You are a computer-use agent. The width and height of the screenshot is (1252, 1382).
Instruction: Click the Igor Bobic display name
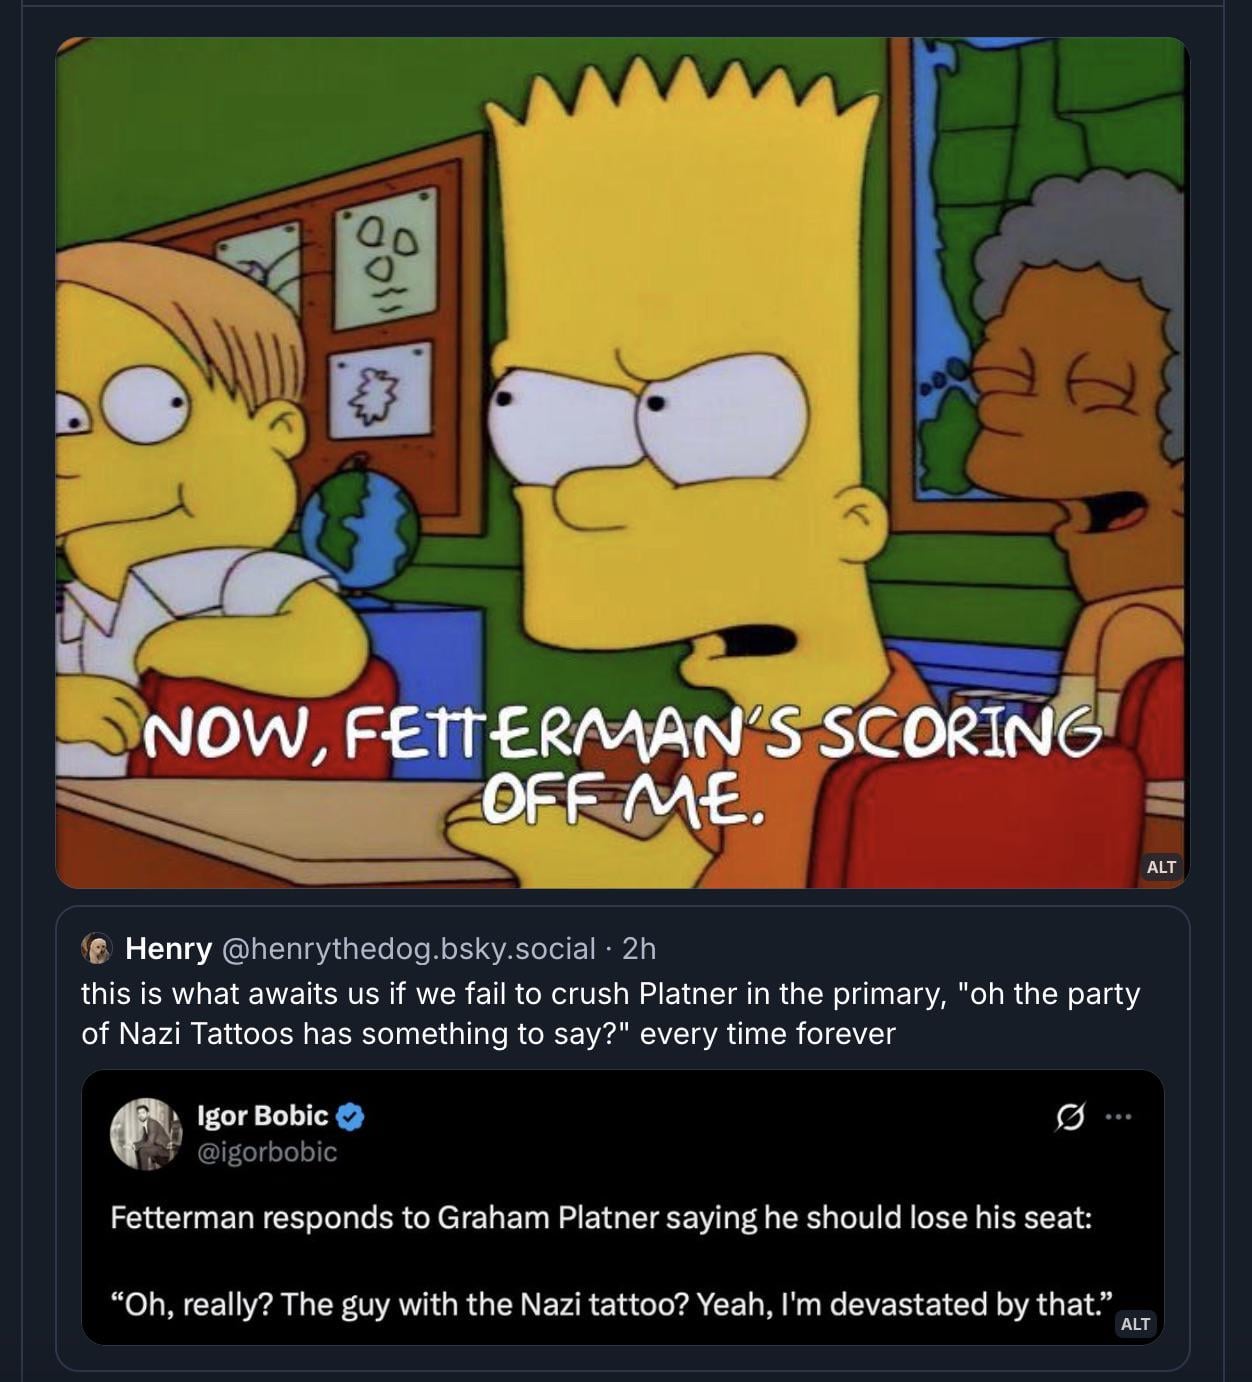(263, 1115)
